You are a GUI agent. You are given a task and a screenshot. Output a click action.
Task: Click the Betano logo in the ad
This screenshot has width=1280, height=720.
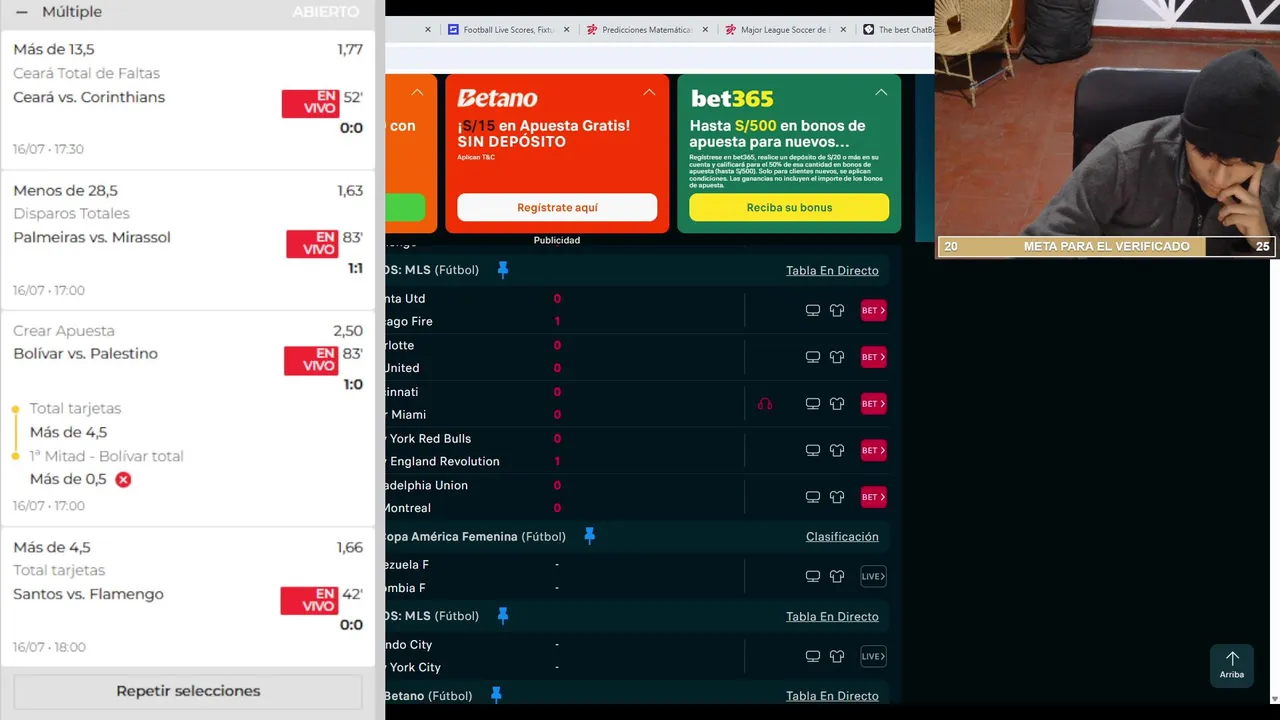click(x=497, y=98)
